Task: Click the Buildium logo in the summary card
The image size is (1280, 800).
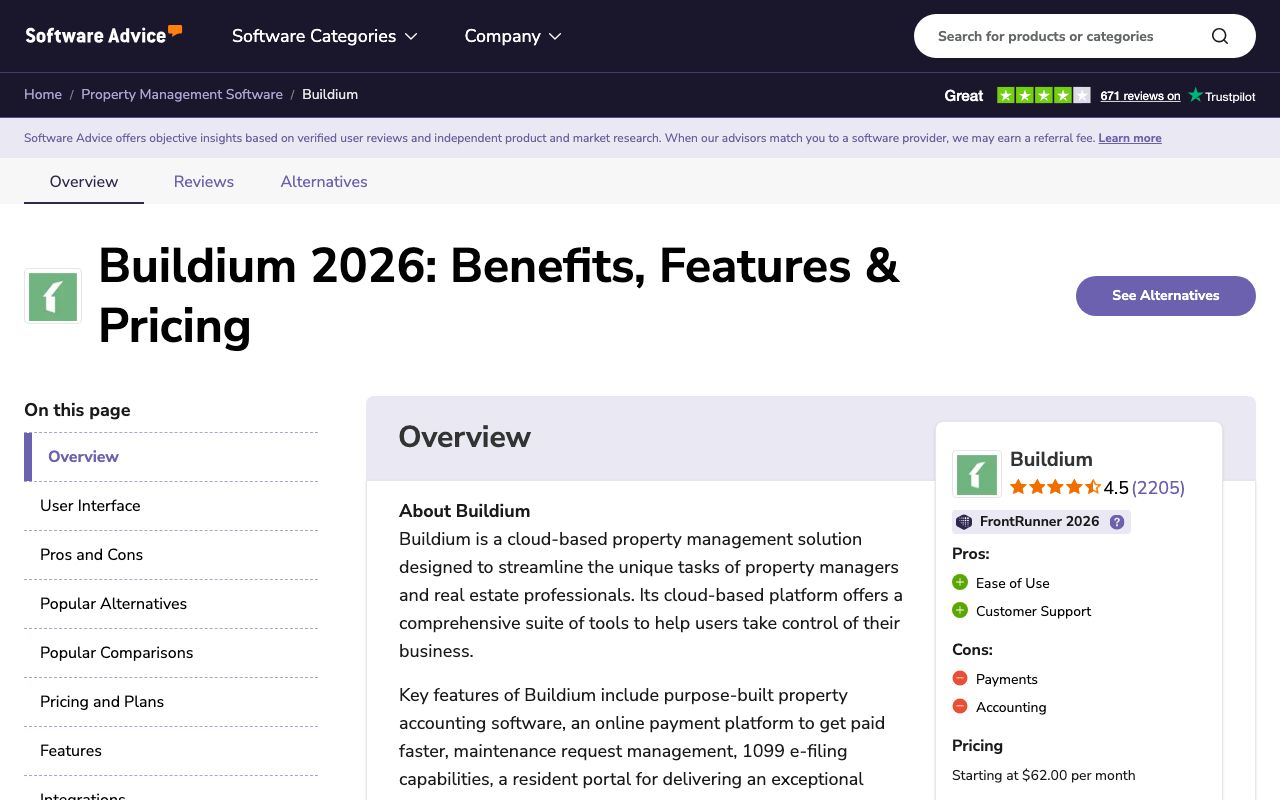Action: click(977, 474)
